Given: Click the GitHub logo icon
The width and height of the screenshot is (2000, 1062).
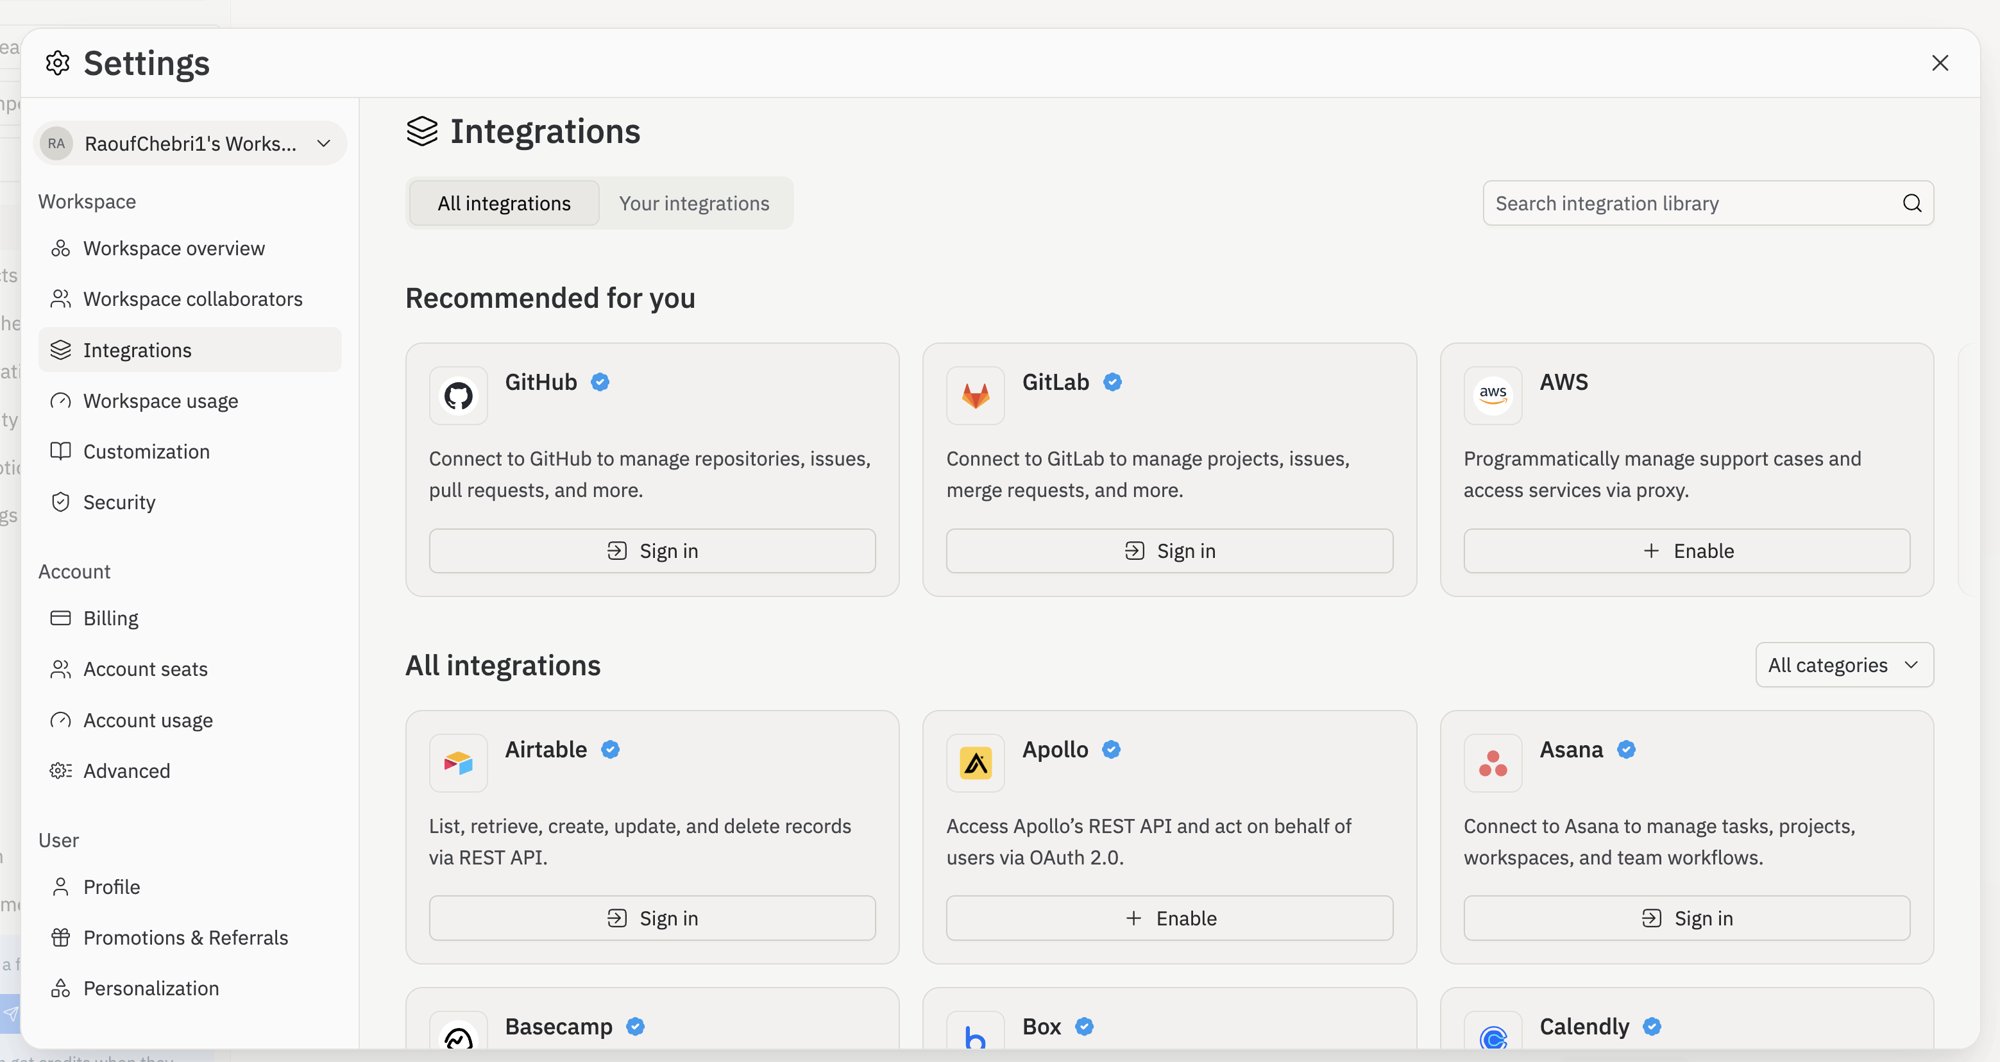Looking at the screenshot, I should click(458, 396).
